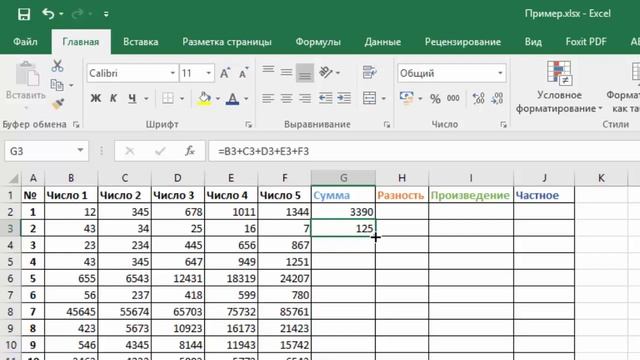Image resolution: width=640 pixels, height=360 pixels.
Task: Click the Middle Align icon
Action: pos(287,73)
